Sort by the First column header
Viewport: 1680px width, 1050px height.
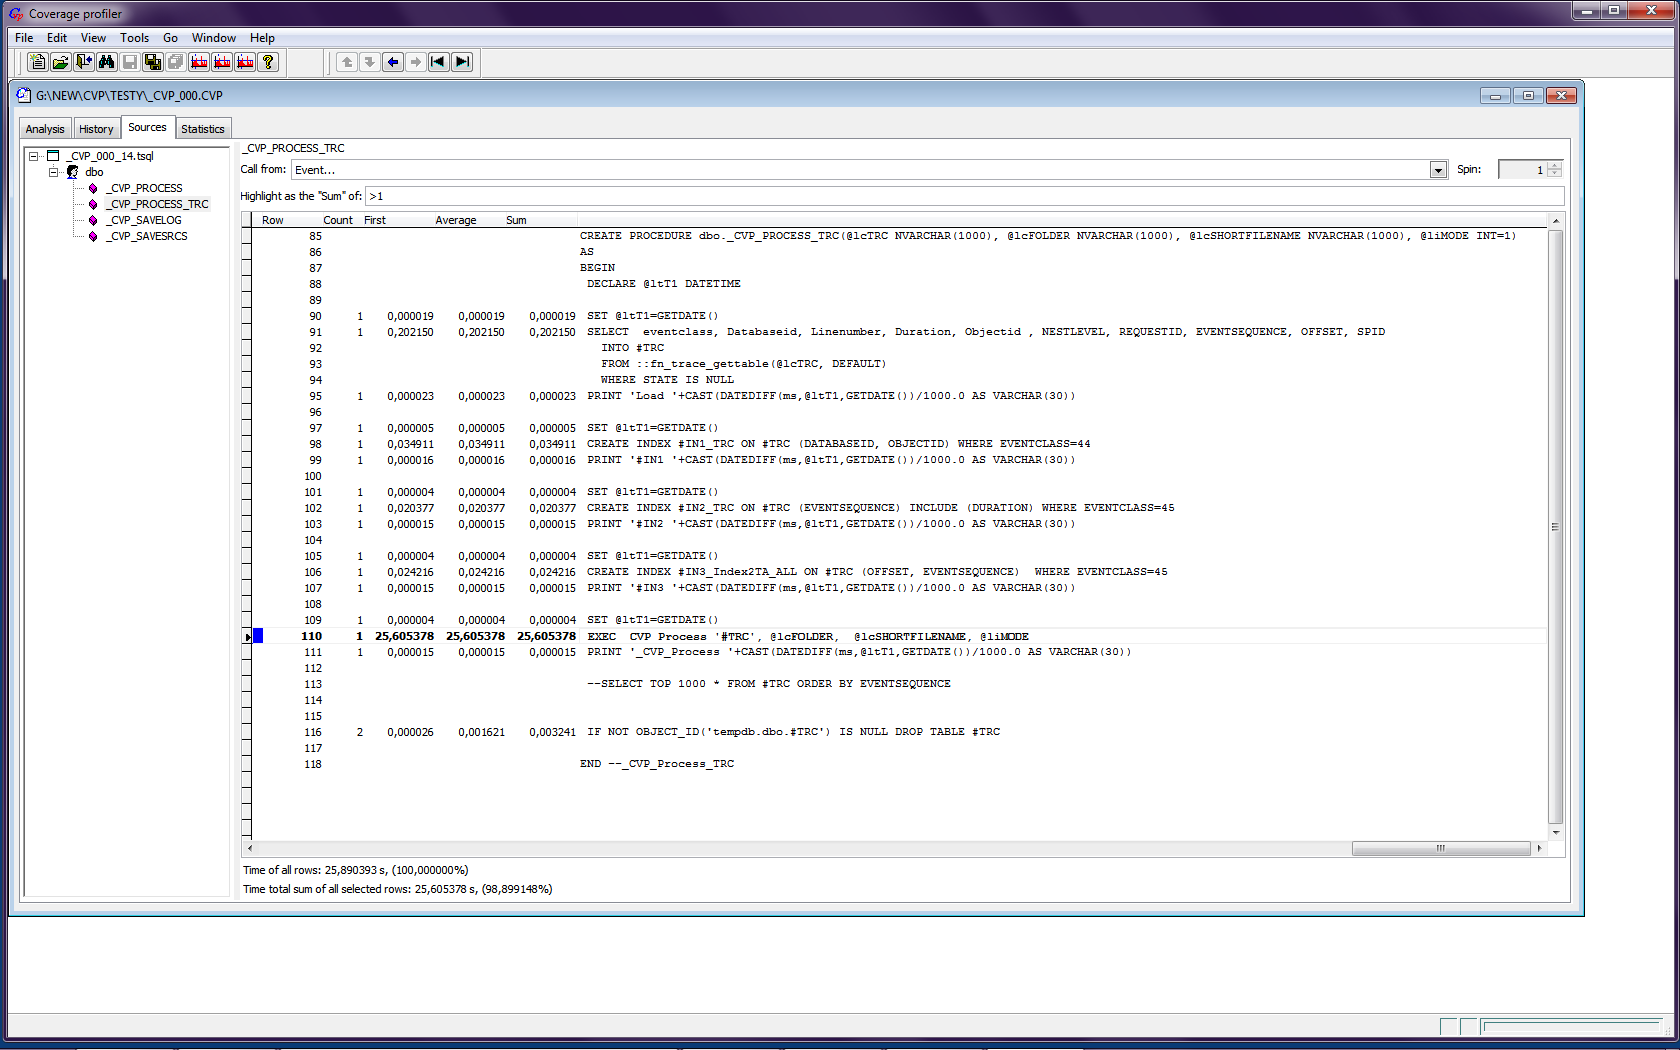pyautogui.click(x=375, y=220)
